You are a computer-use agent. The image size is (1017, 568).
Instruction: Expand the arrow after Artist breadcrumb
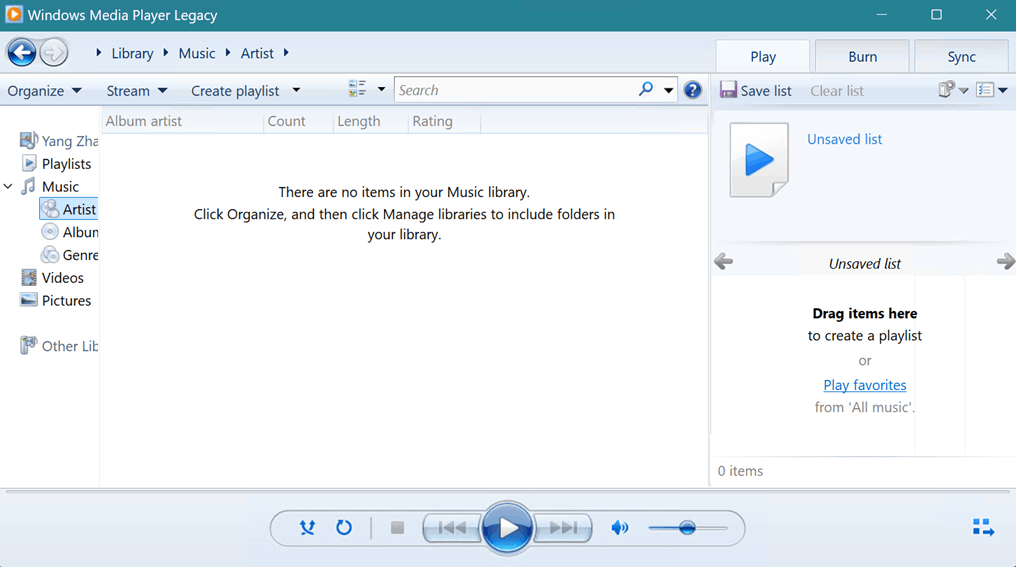pyautogui.click(x=286, y=53)
